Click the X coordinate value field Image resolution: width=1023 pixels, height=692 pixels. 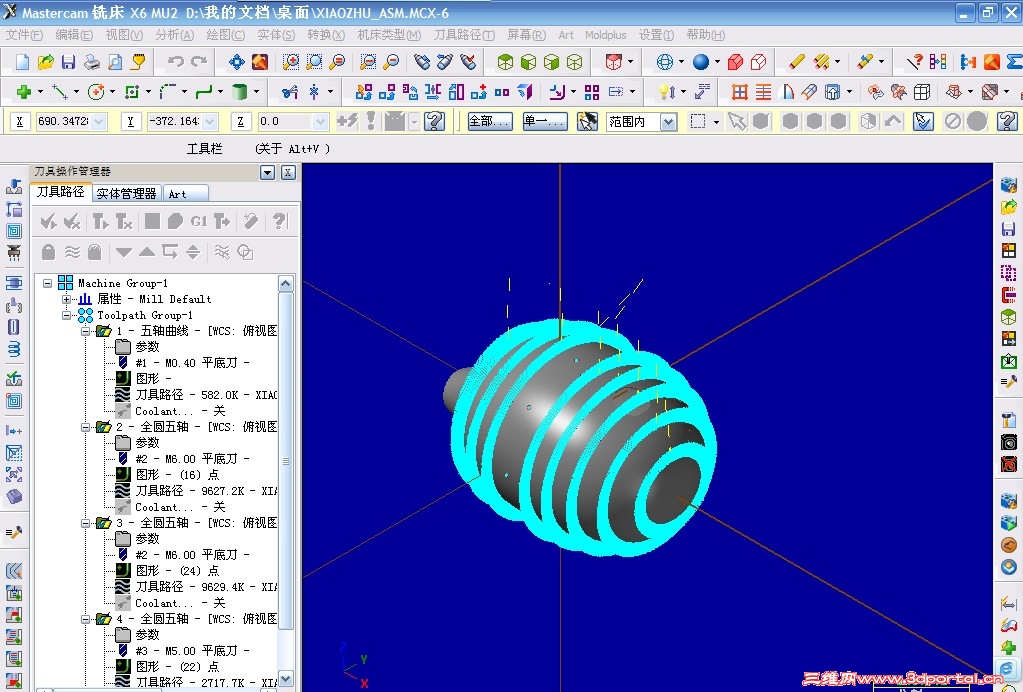(x=64, y=121)
